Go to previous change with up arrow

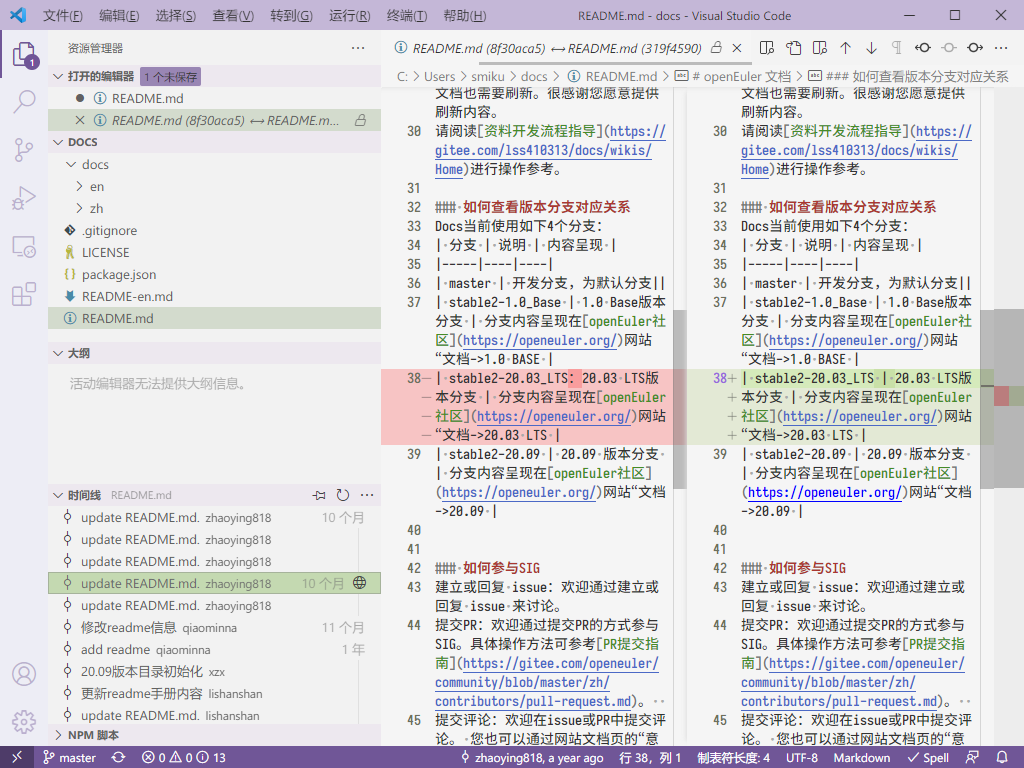[x=846, y=48]
